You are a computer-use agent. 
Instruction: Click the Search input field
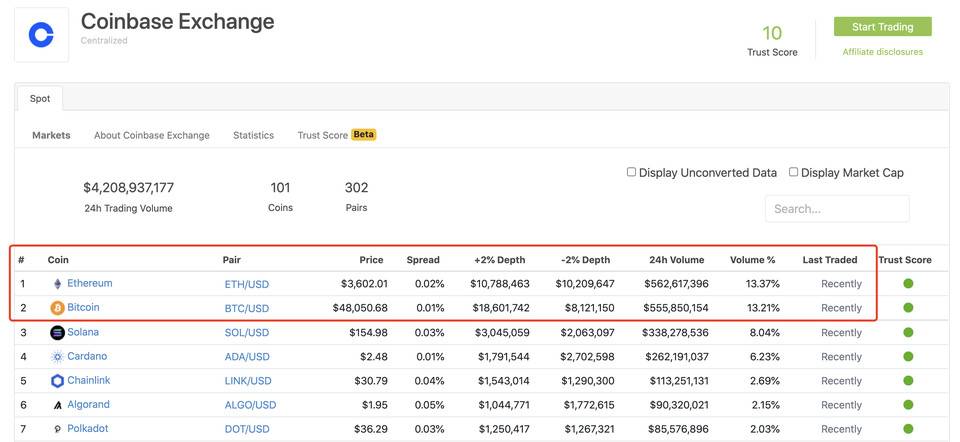pos(837,209)
